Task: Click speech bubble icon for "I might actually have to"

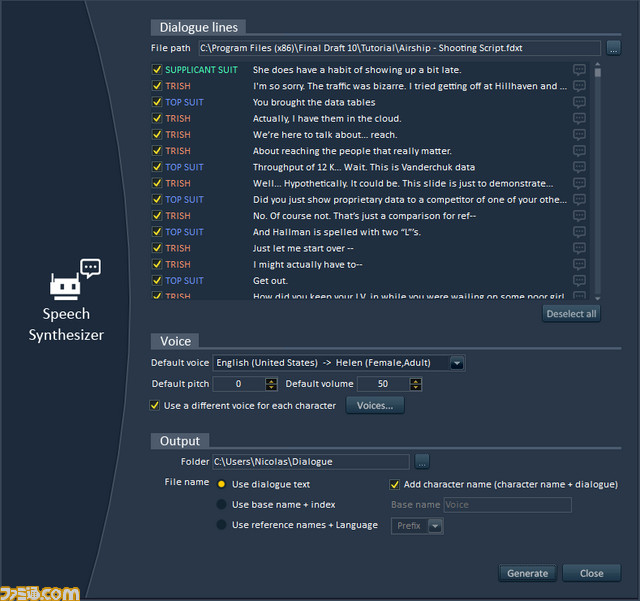Action: coord(579,264)
